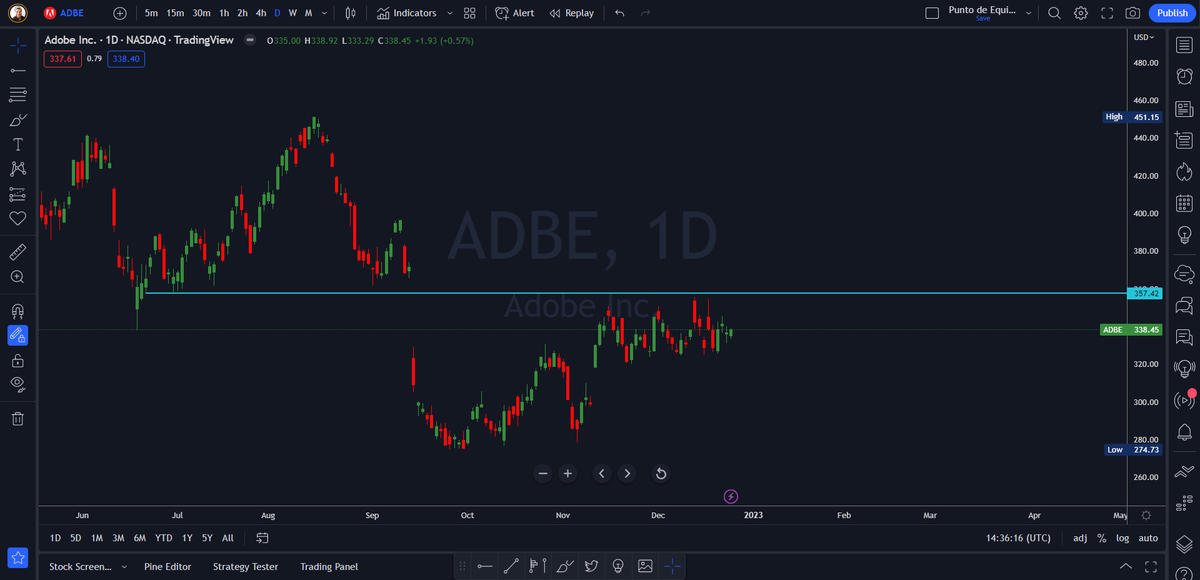1200x580 pixels.
Task: Open the layout setup square icon
Action: (x=932, y=13)
